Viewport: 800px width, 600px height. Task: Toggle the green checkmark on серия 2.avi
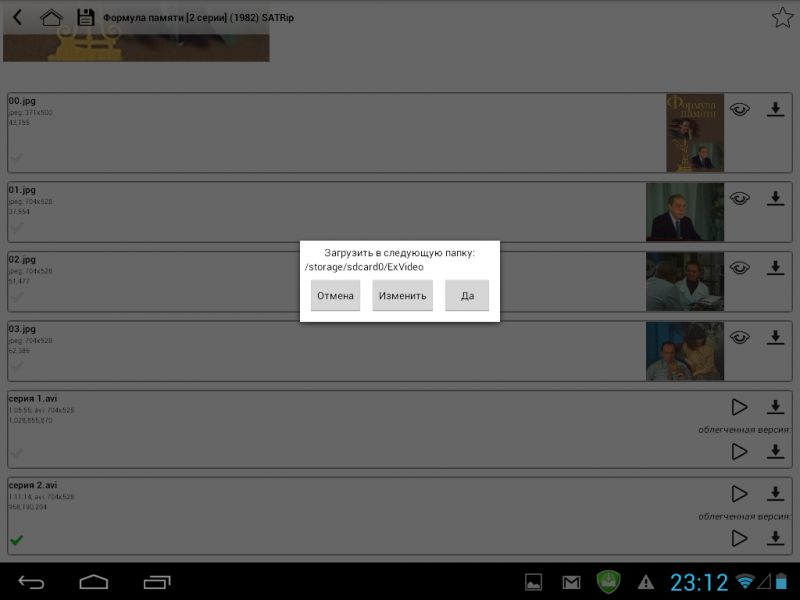click(16, 541)
